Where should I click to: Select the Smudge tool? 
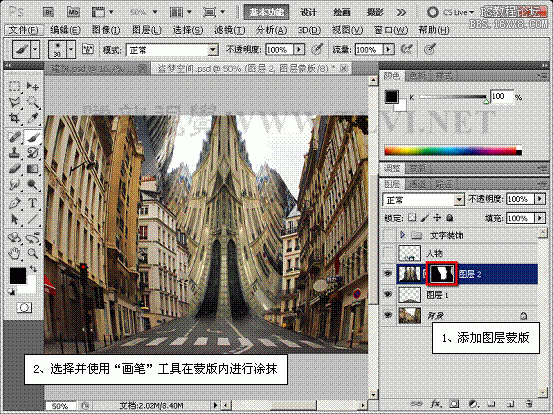pyautogui.click(x=14, y=184)
